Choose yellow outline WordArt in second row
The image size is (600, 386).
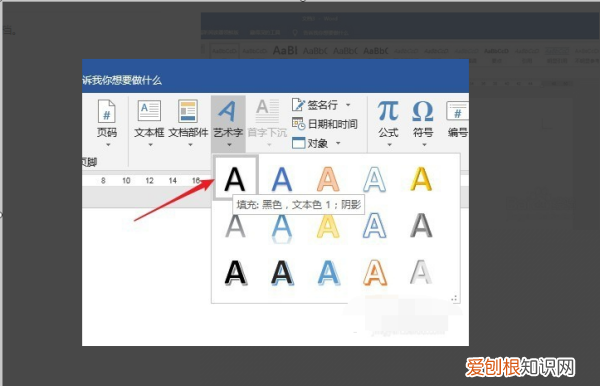pos(328,226)
